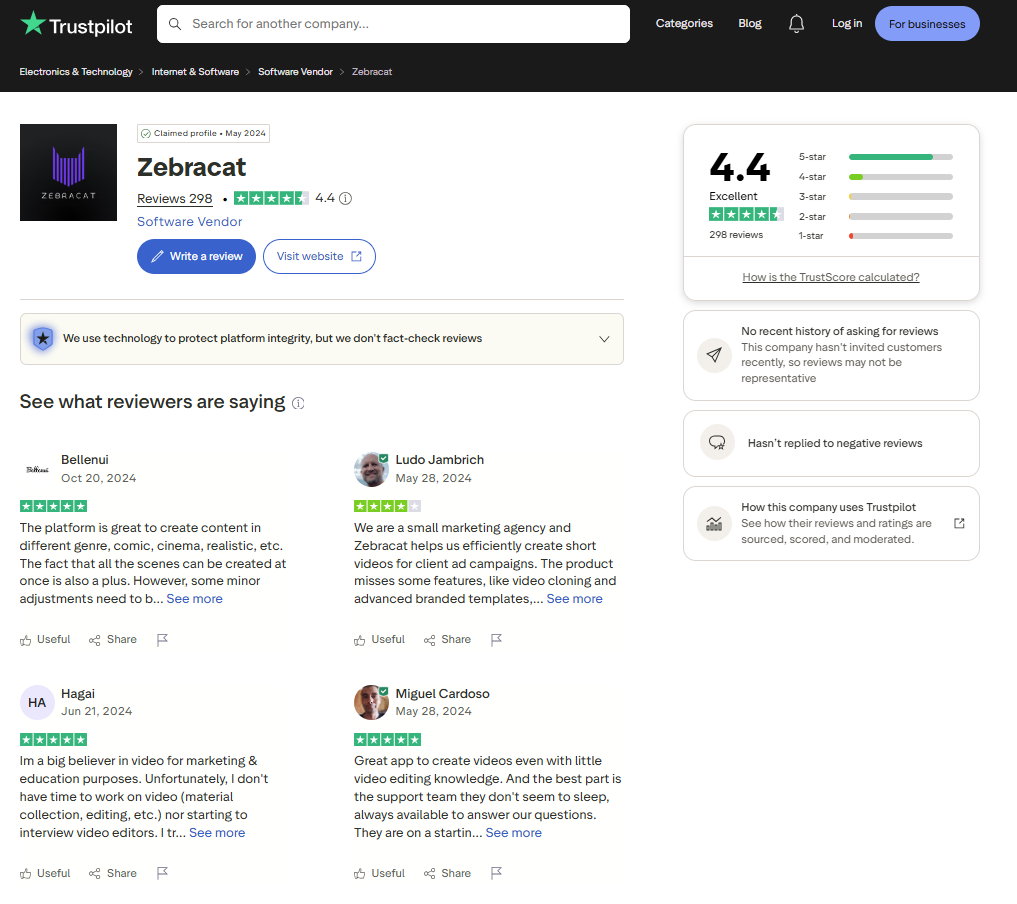Expand Bellenui's review with See more
Viewport: 1017px width, 904px height.
coord(195,599)
